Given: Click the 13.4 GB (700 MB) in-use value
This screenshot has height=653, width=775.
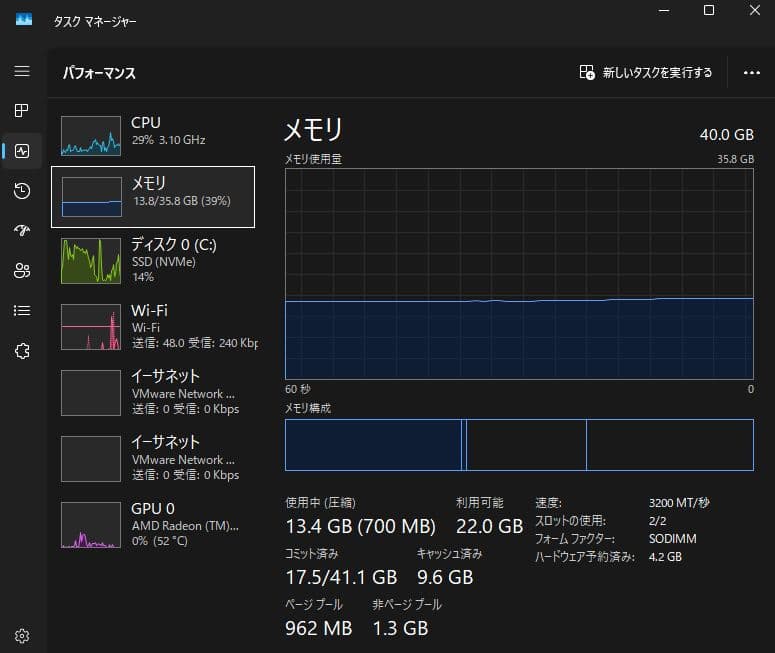Looking at the screenshot, I should [360, 526].
